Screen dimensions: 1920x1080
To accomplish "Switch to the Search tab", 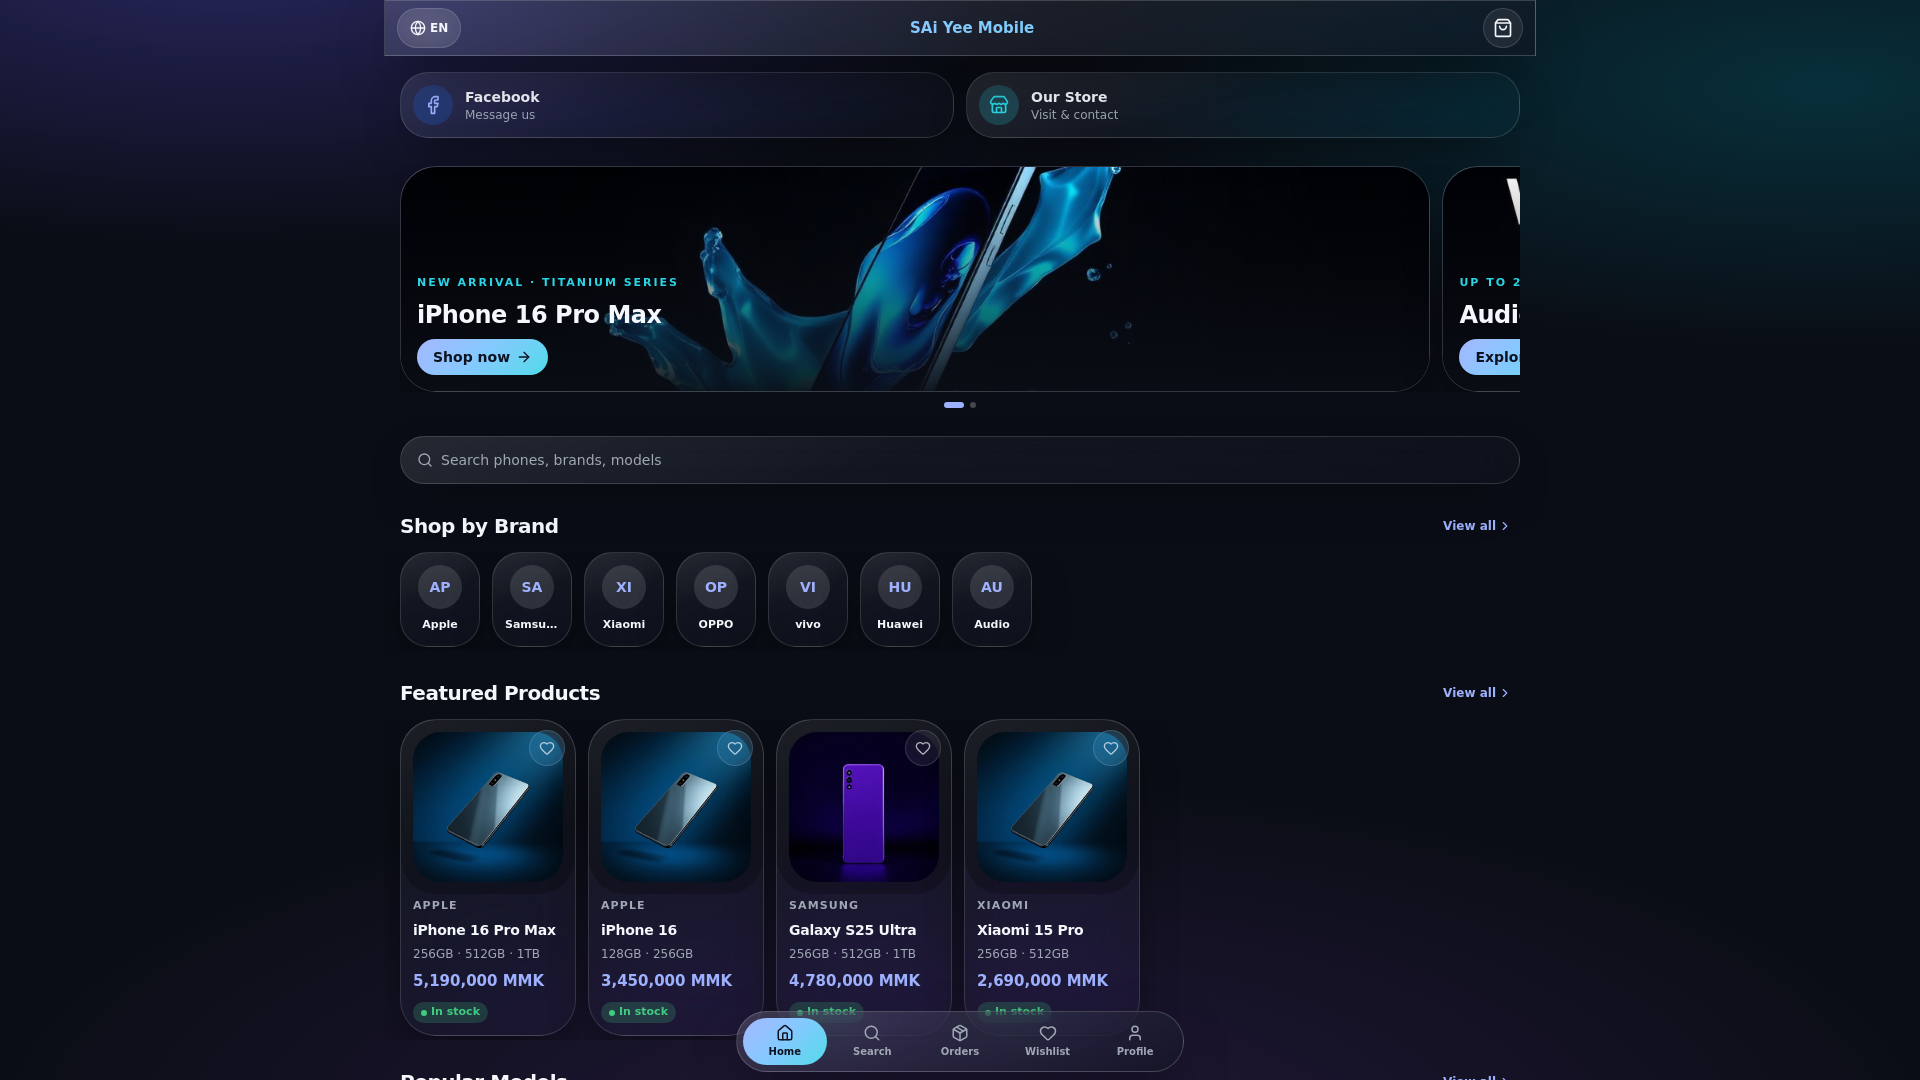I will (x=872, y=1041).
